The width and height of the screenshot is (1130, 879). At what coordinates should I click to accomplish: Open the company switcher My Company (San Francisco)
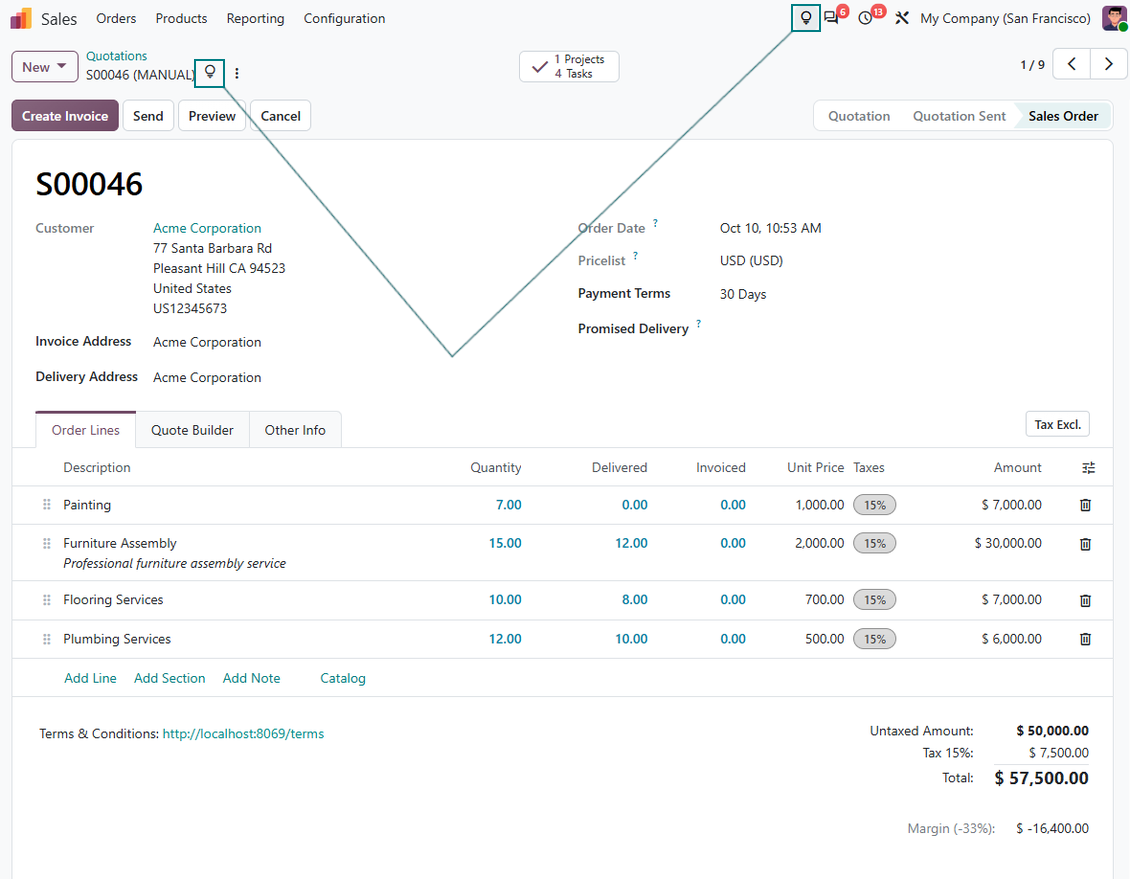(x=1005, y=18)
